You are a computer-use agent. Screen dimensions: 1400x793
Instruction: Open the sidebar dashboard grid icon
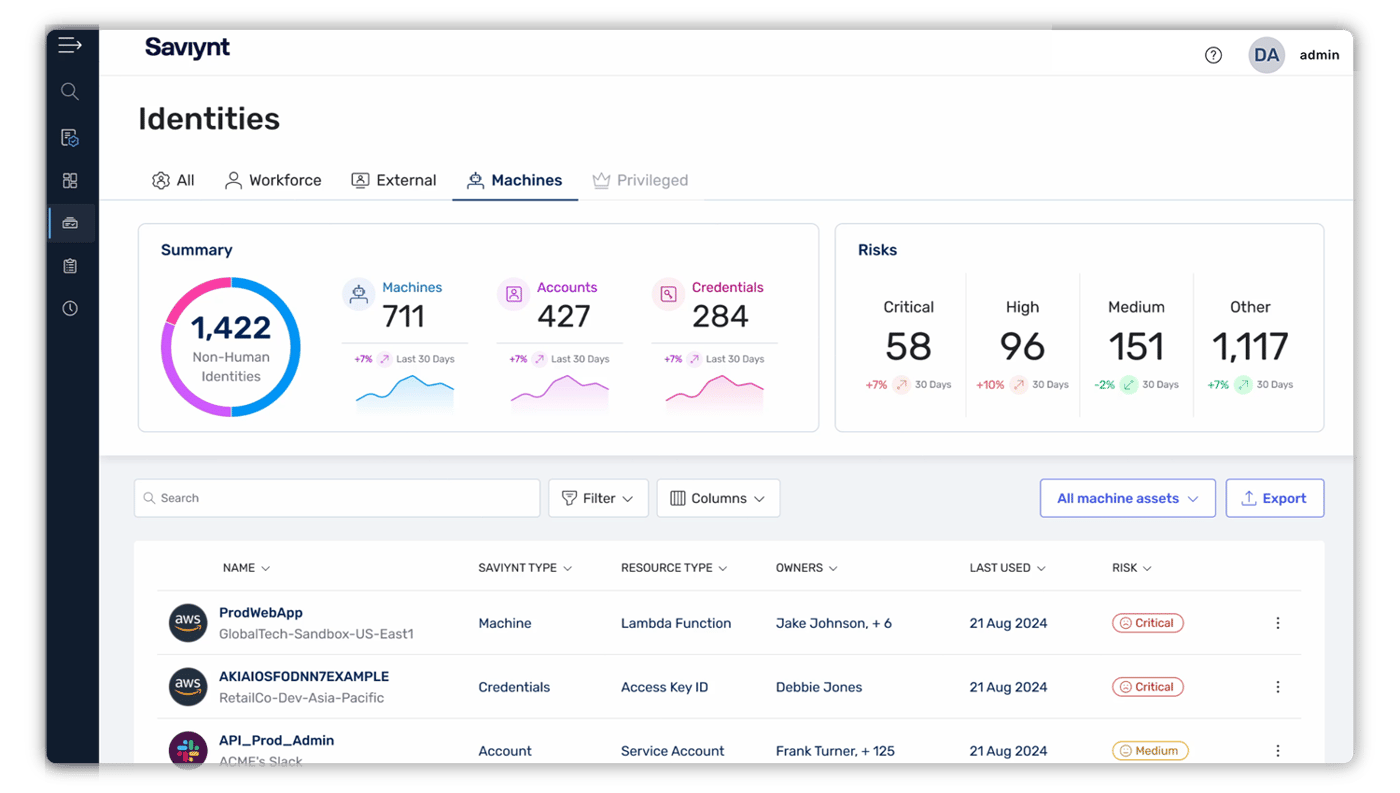(70, 181)
